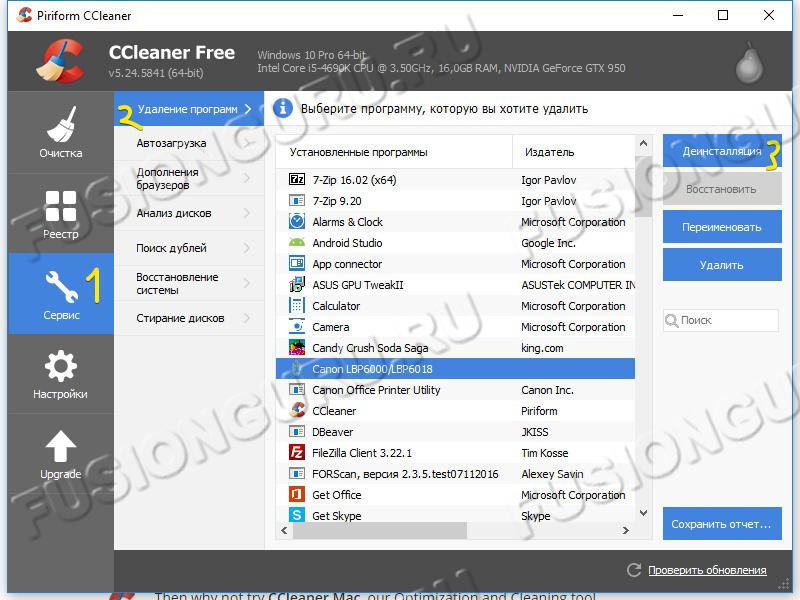Click the vertical scrollbar up arrow

643,143
